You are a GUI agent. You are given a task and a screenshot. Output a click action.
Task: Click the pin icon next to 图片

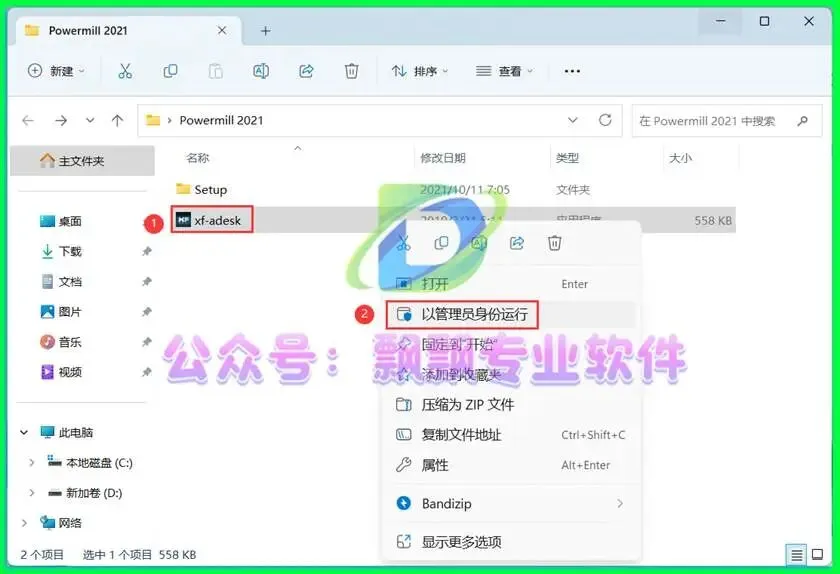[146, 311]
